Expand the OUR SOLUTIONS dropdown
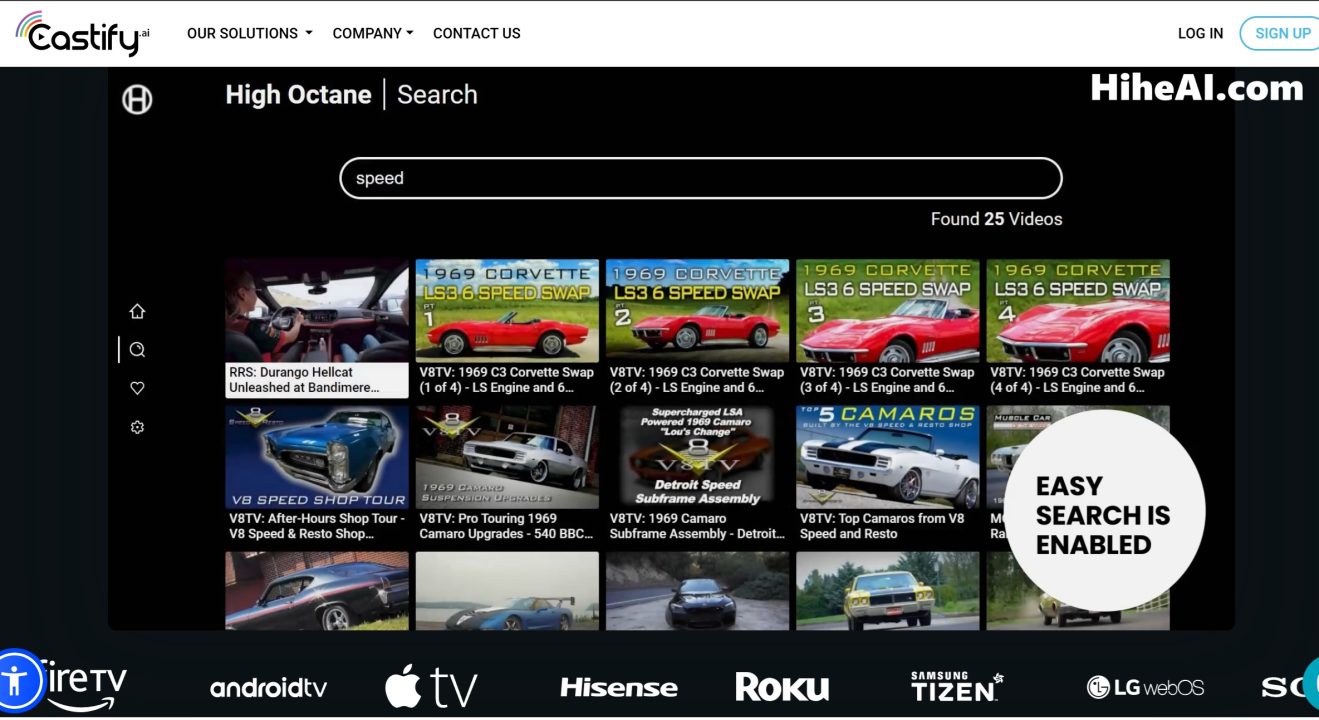The width and height of the screenshot is (1319, 720). tap(248, 33)
